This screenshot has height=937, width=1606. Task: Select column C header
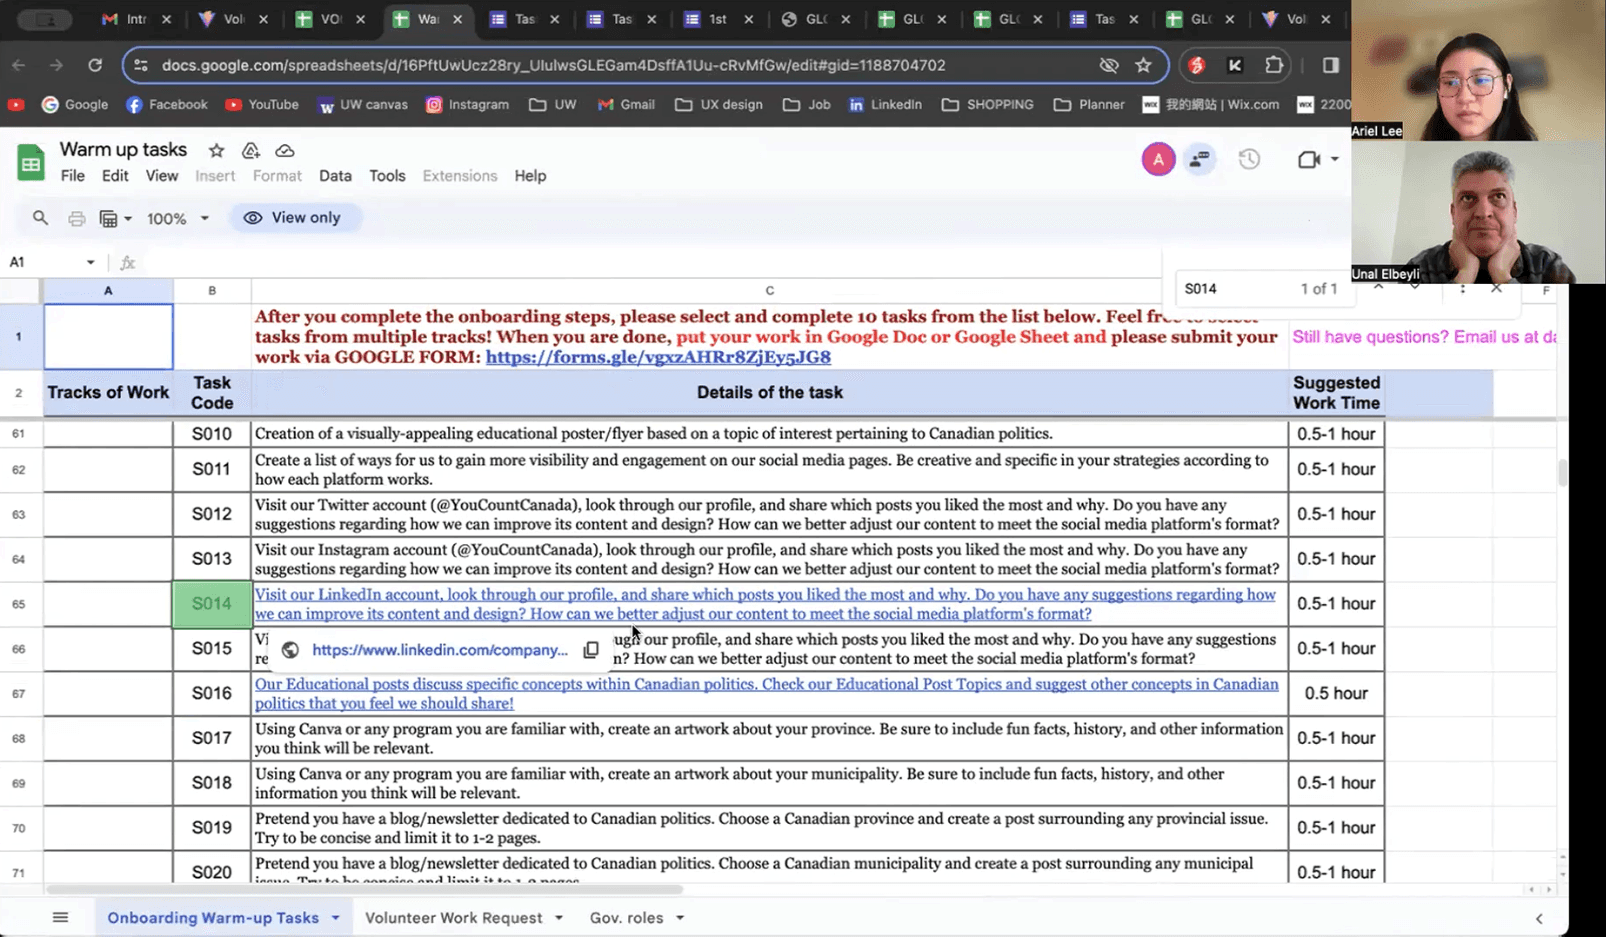(770, 290)
